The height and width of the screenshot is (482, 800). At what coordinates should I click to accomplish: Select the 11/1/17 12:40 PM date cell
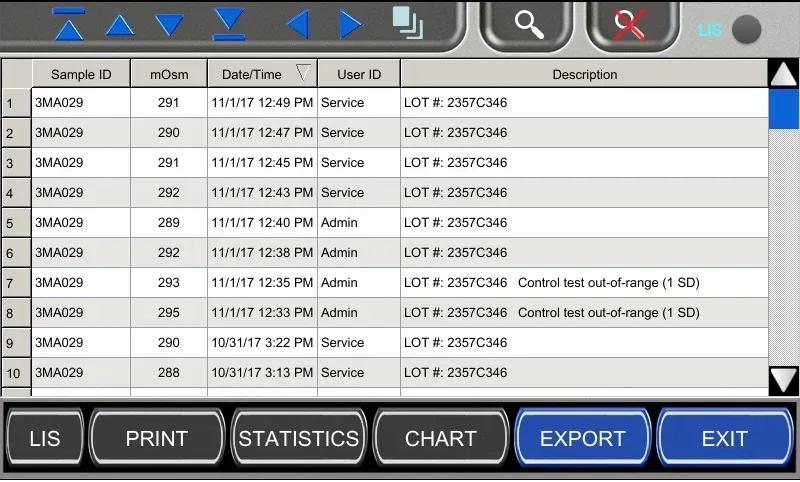point(262,223)
